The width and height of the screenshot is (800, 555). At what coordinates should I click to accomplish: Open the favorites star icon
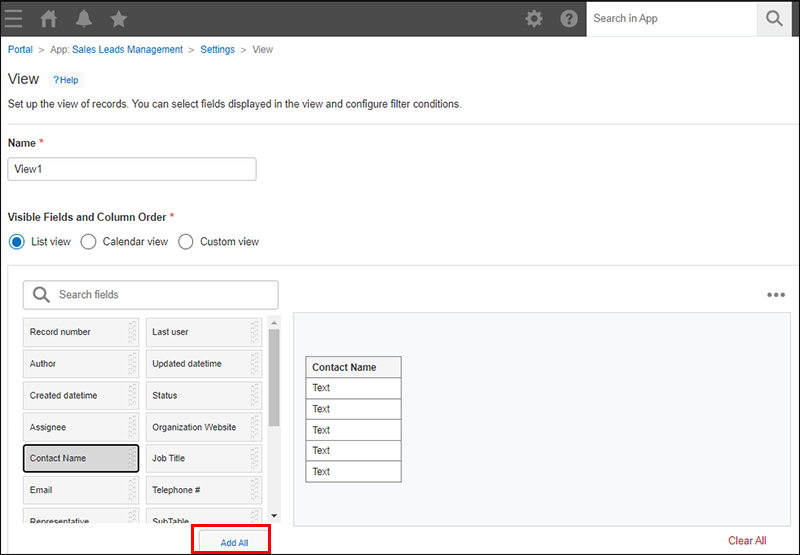[x=118, y=18]
